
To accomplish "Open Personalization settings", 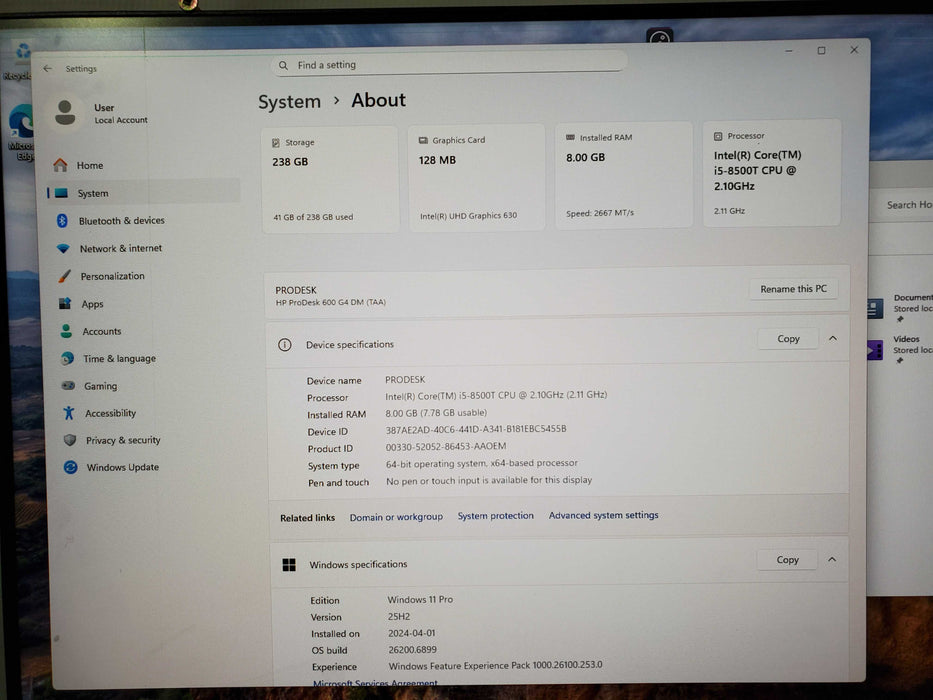I will pos(147,276).
